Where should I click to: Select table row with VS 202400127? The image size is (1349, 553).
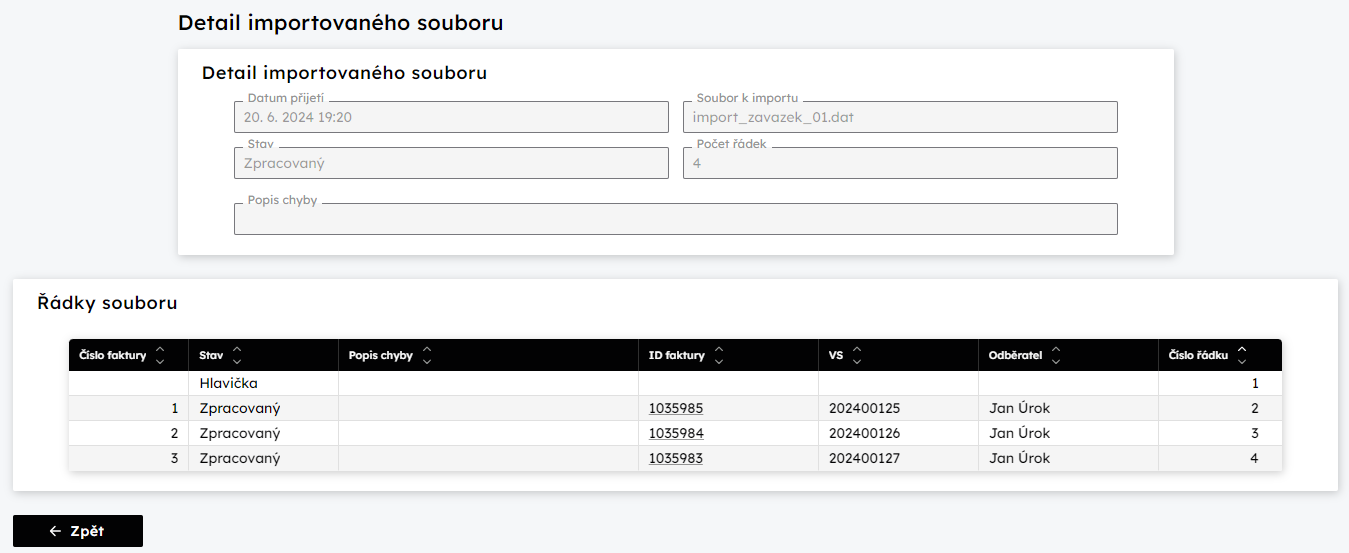tap(675, 458)
